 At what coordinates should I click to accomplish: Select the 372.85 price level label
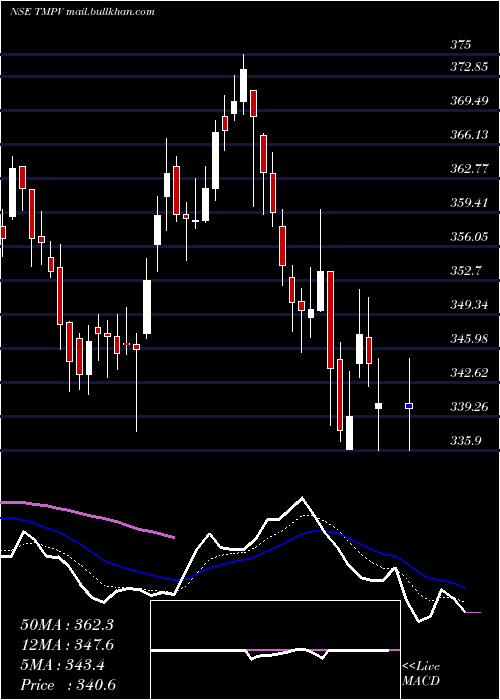point(469,67)
